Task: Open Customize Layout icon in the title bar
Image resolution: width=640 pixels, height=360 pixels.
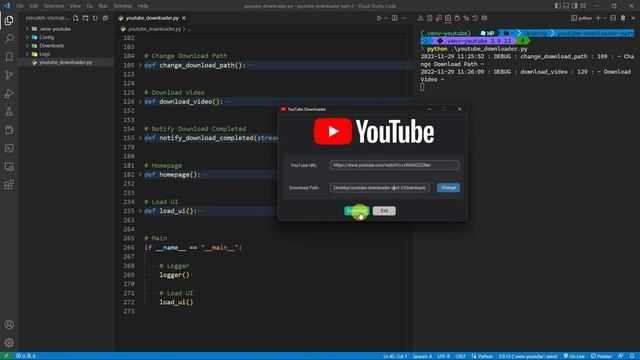Action: coord(583,6)
